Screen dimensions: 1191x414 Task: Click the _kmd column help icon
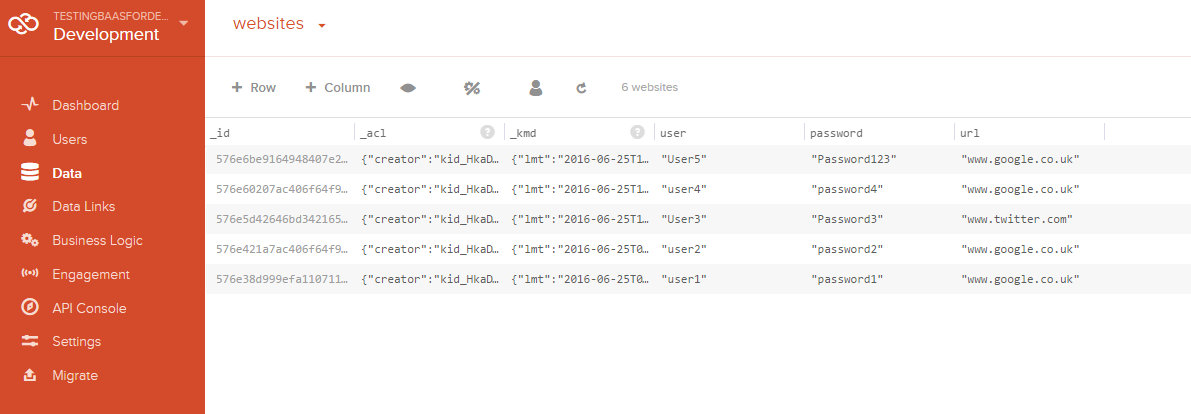click(x=637, y=132)
